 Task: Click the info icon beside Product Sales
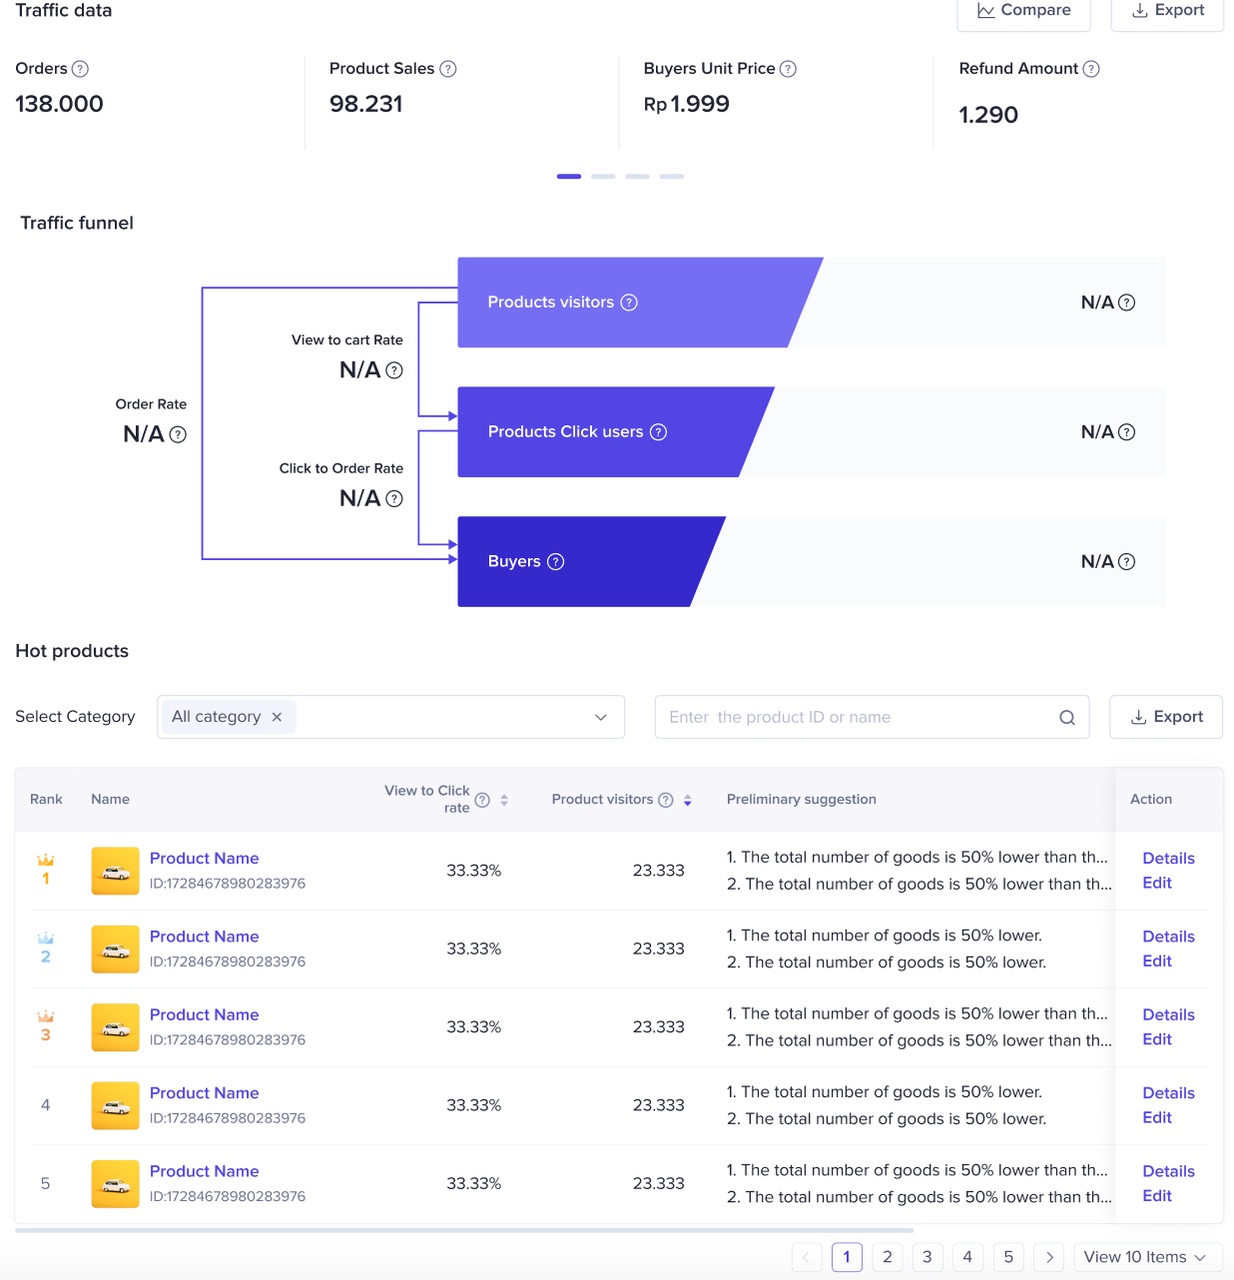tap(448, 69)
